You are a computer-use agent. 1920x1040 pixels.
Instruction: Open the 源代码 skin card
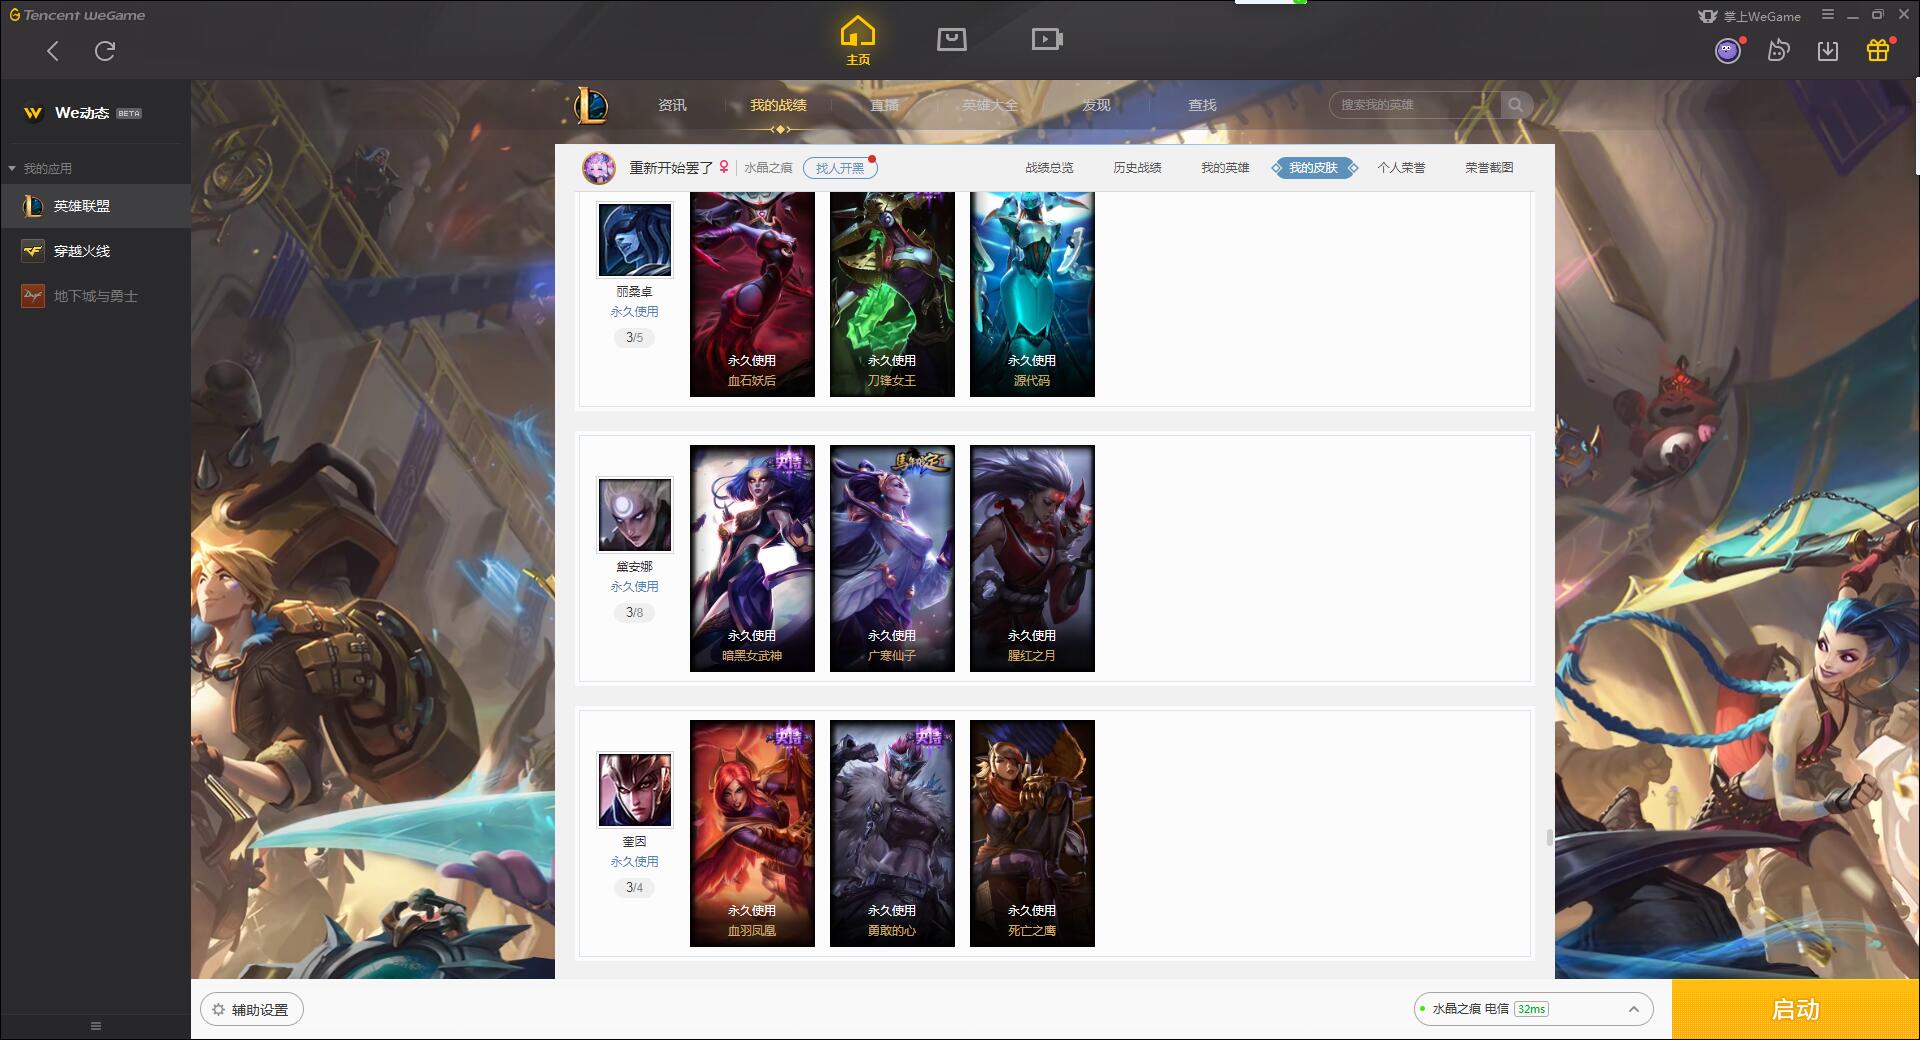click(x=1032, y=294)
